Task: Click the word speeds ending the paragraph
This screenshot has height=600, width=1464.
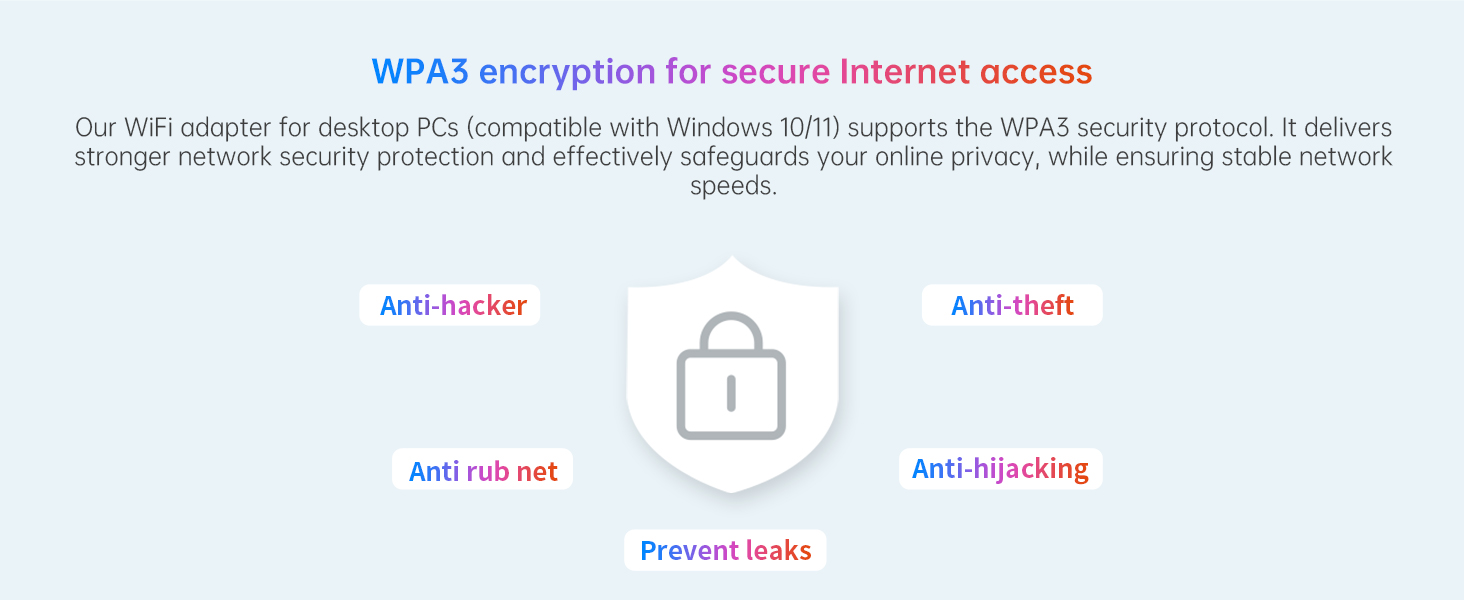Action: point(732,187)
